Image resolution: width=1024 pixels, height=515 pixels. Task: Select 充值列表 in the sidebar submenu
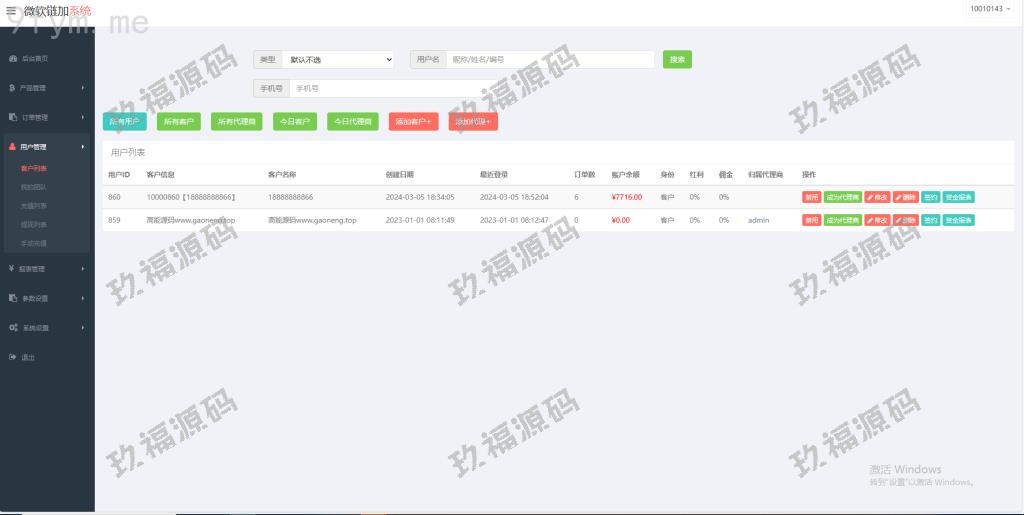pyautogui.click(x=34, y=206)
